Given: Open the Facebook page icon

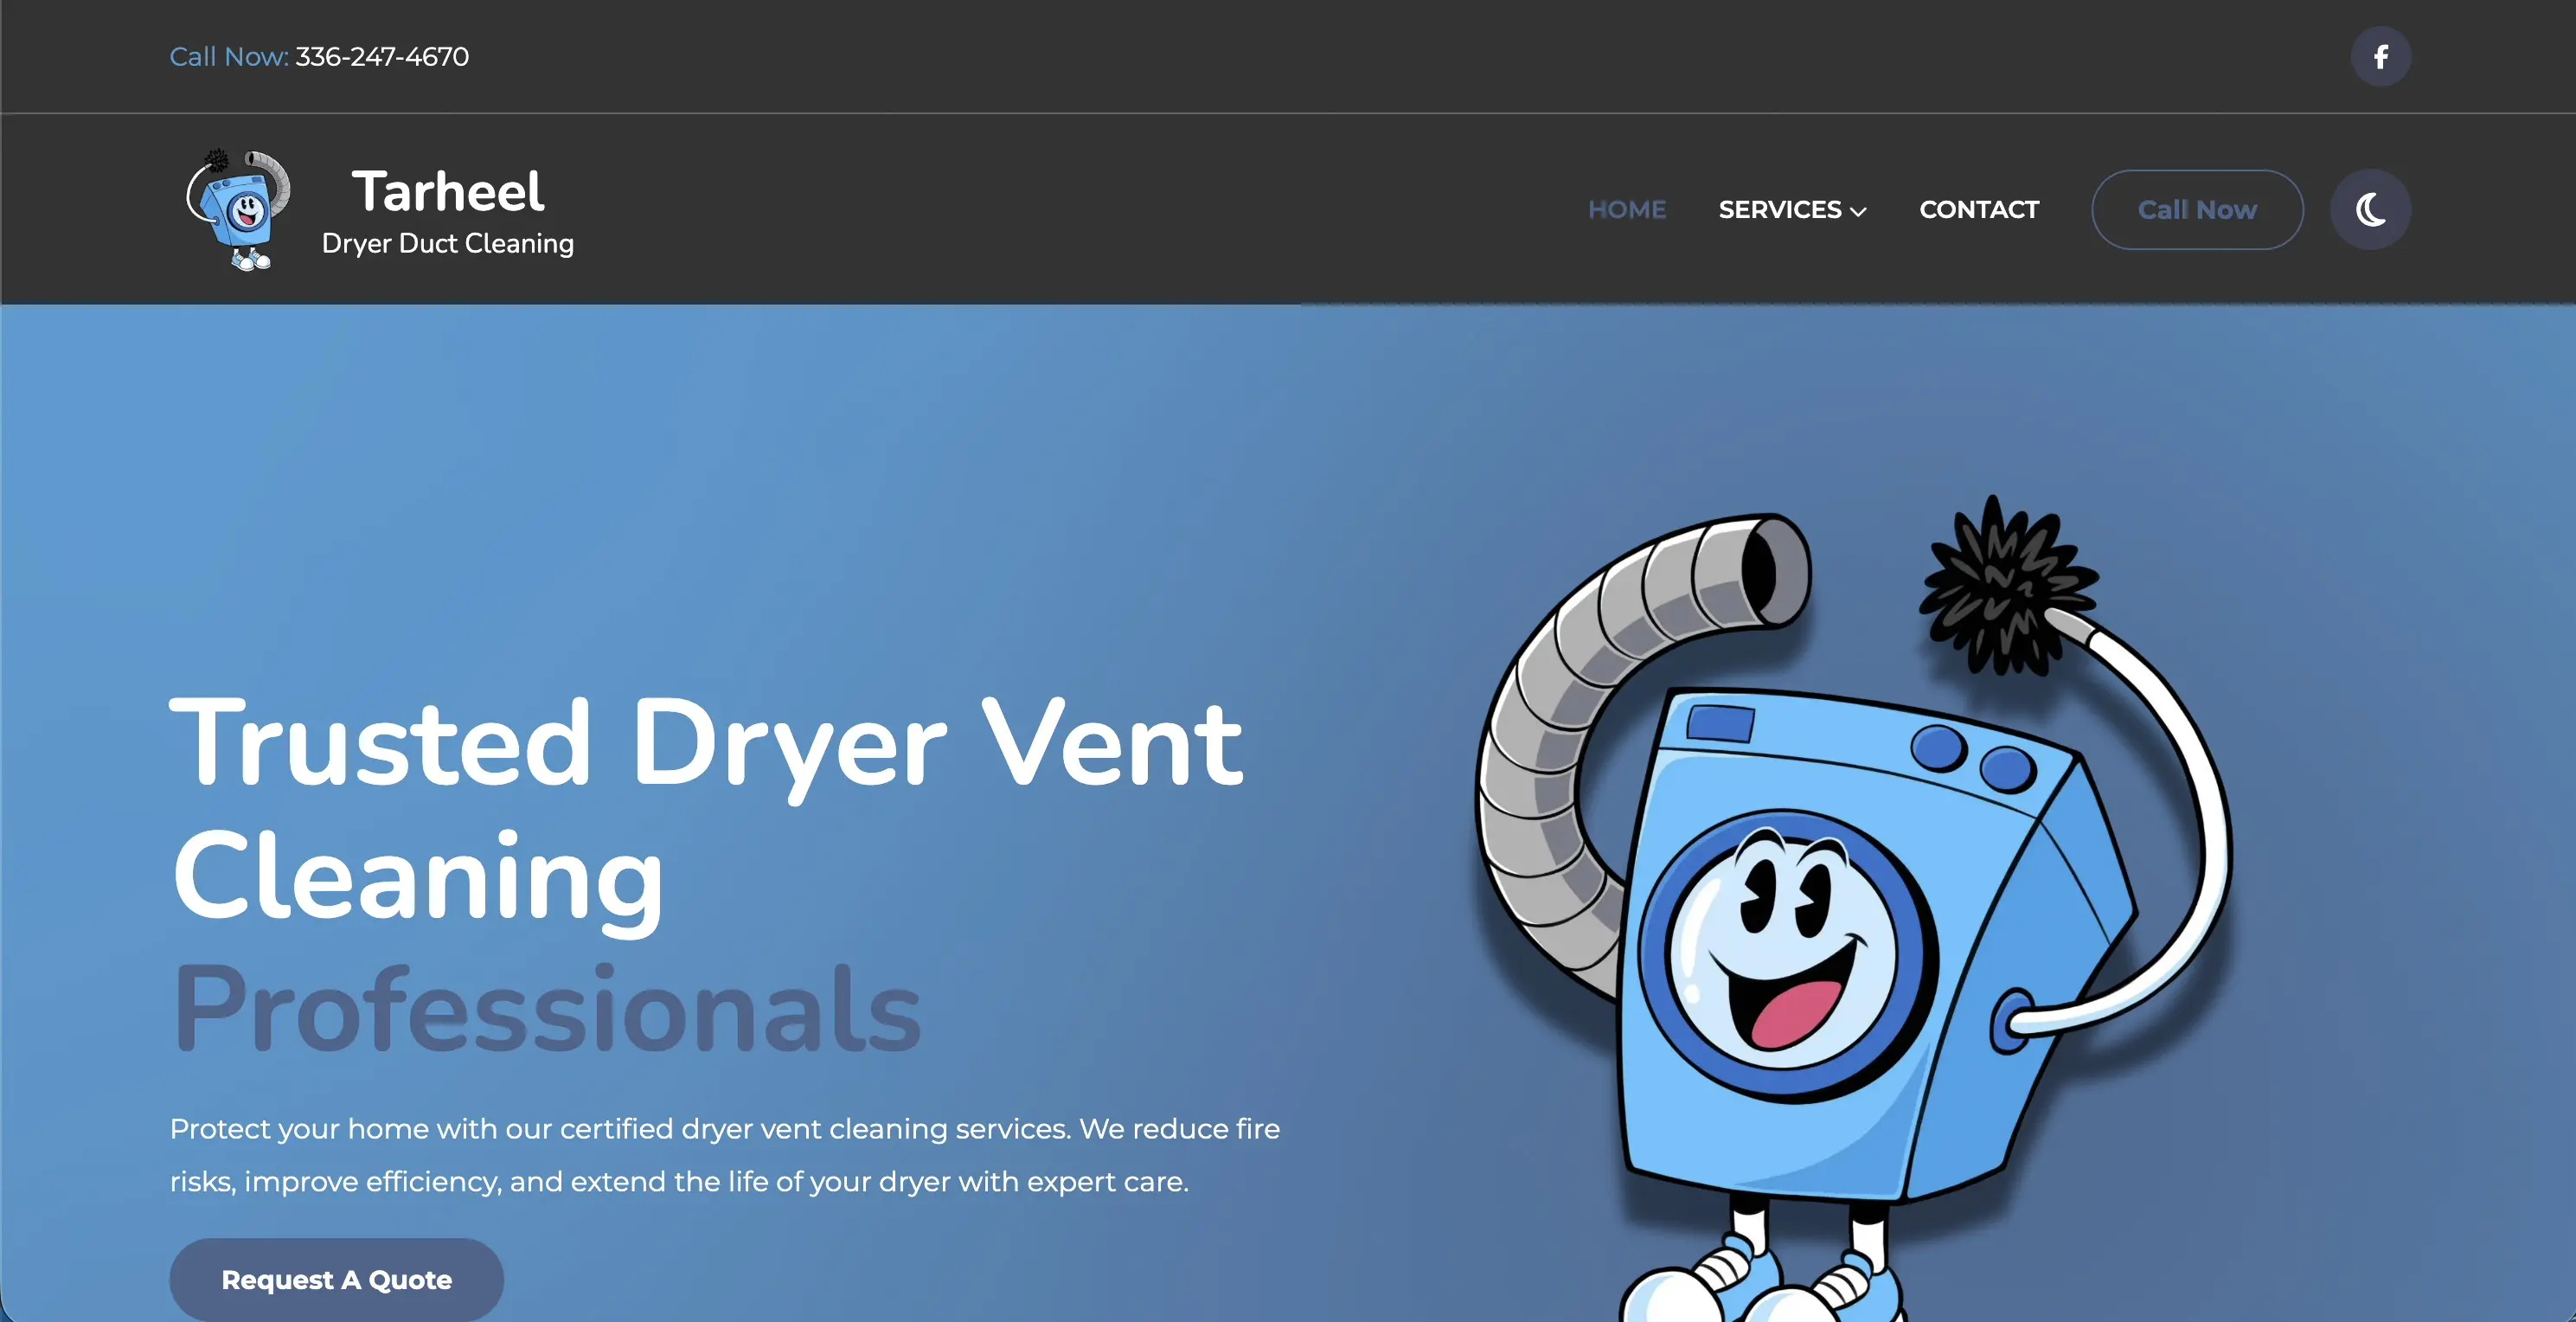Looking at the screenshot, I should coord(2380,57).
